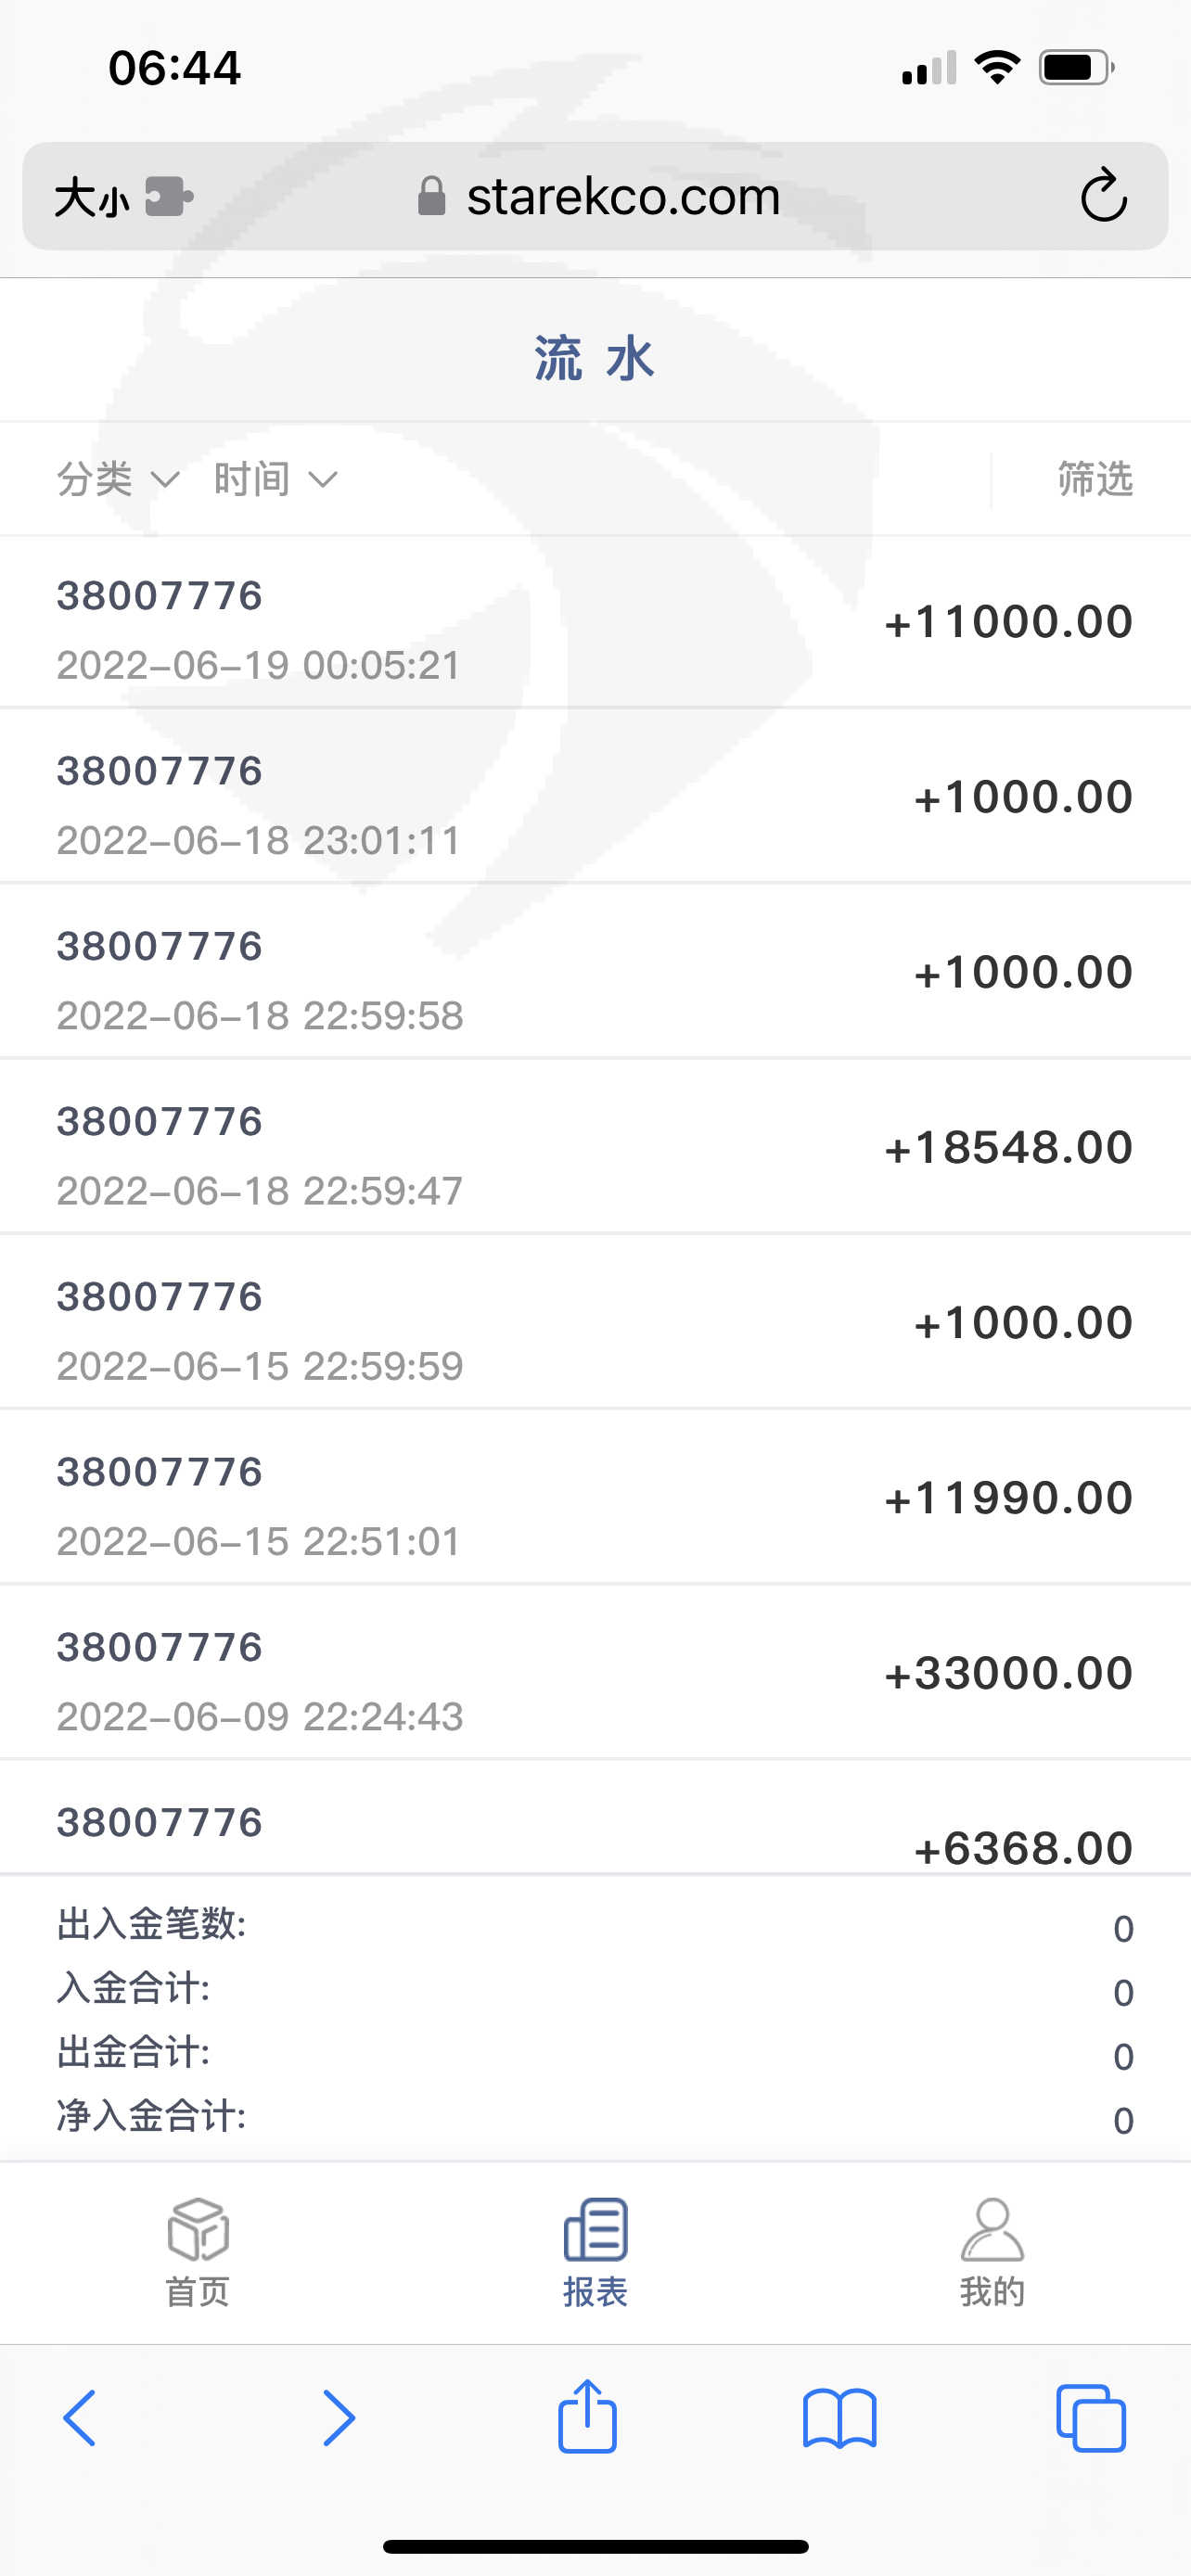
Task: Tap the starekco.com address field
Action: point(622,196)
